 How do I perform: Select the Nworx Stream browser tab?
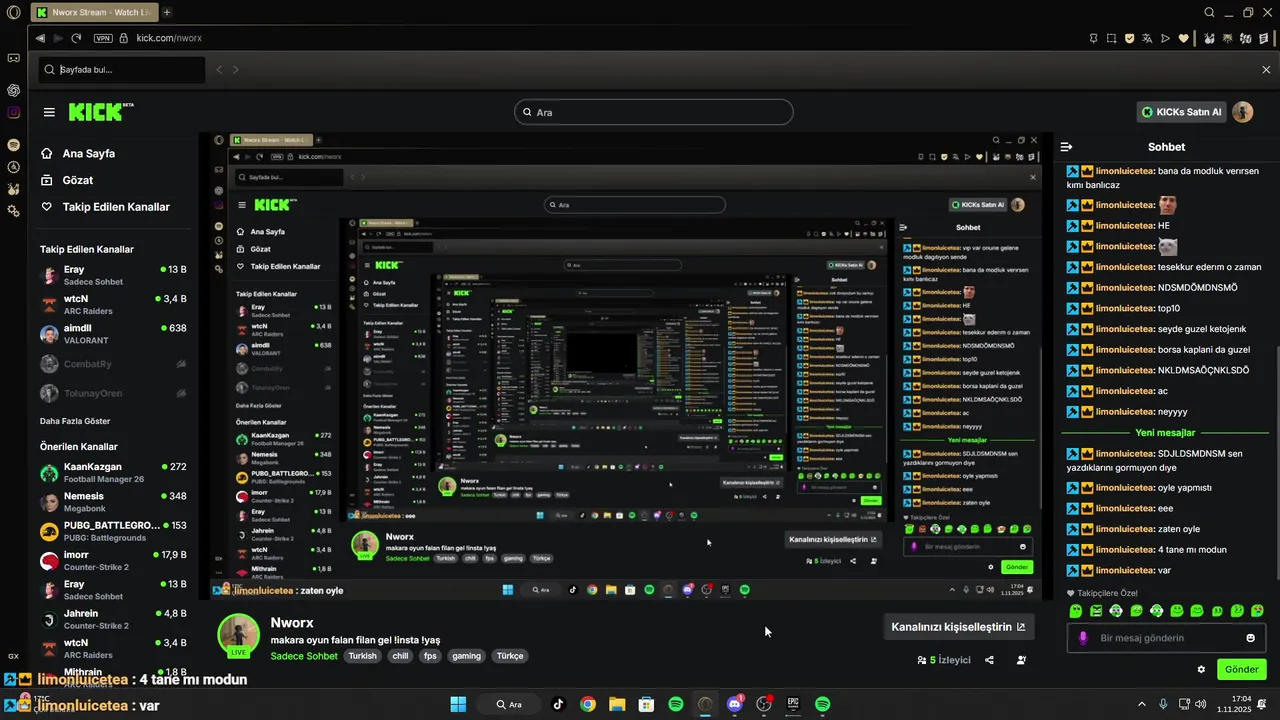(94, 12)
